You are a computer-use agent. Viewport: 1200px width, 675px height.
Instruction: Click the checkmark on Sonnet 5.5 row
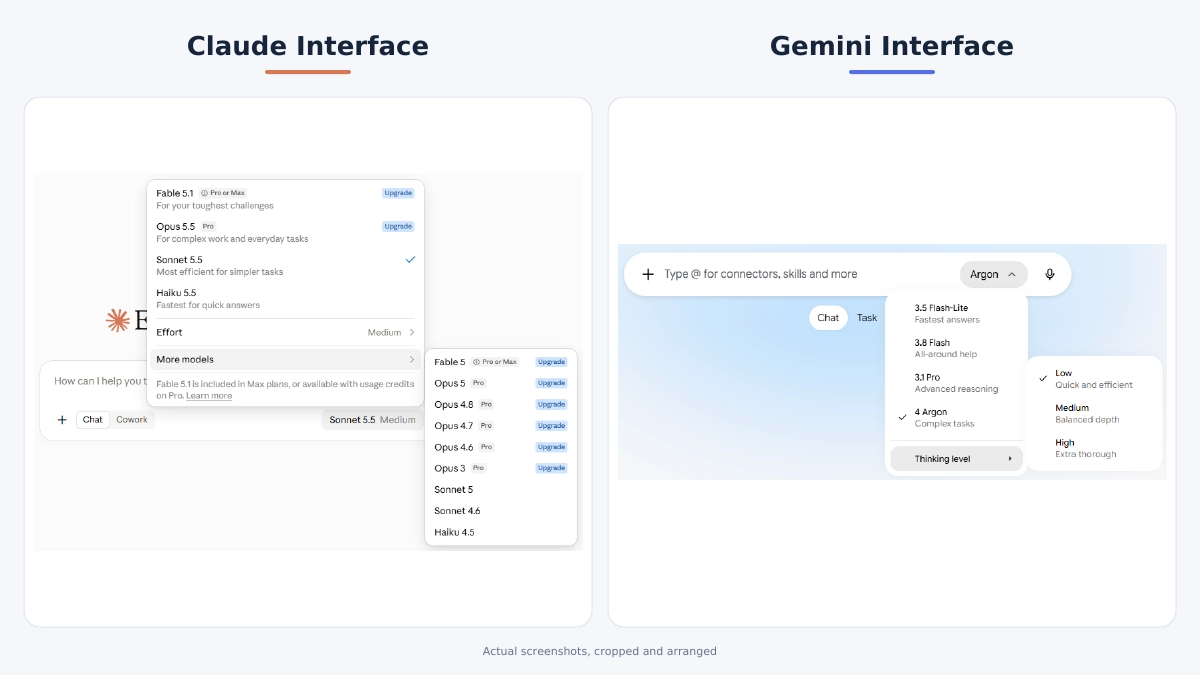pyautogui.click(x=410, y=259)
